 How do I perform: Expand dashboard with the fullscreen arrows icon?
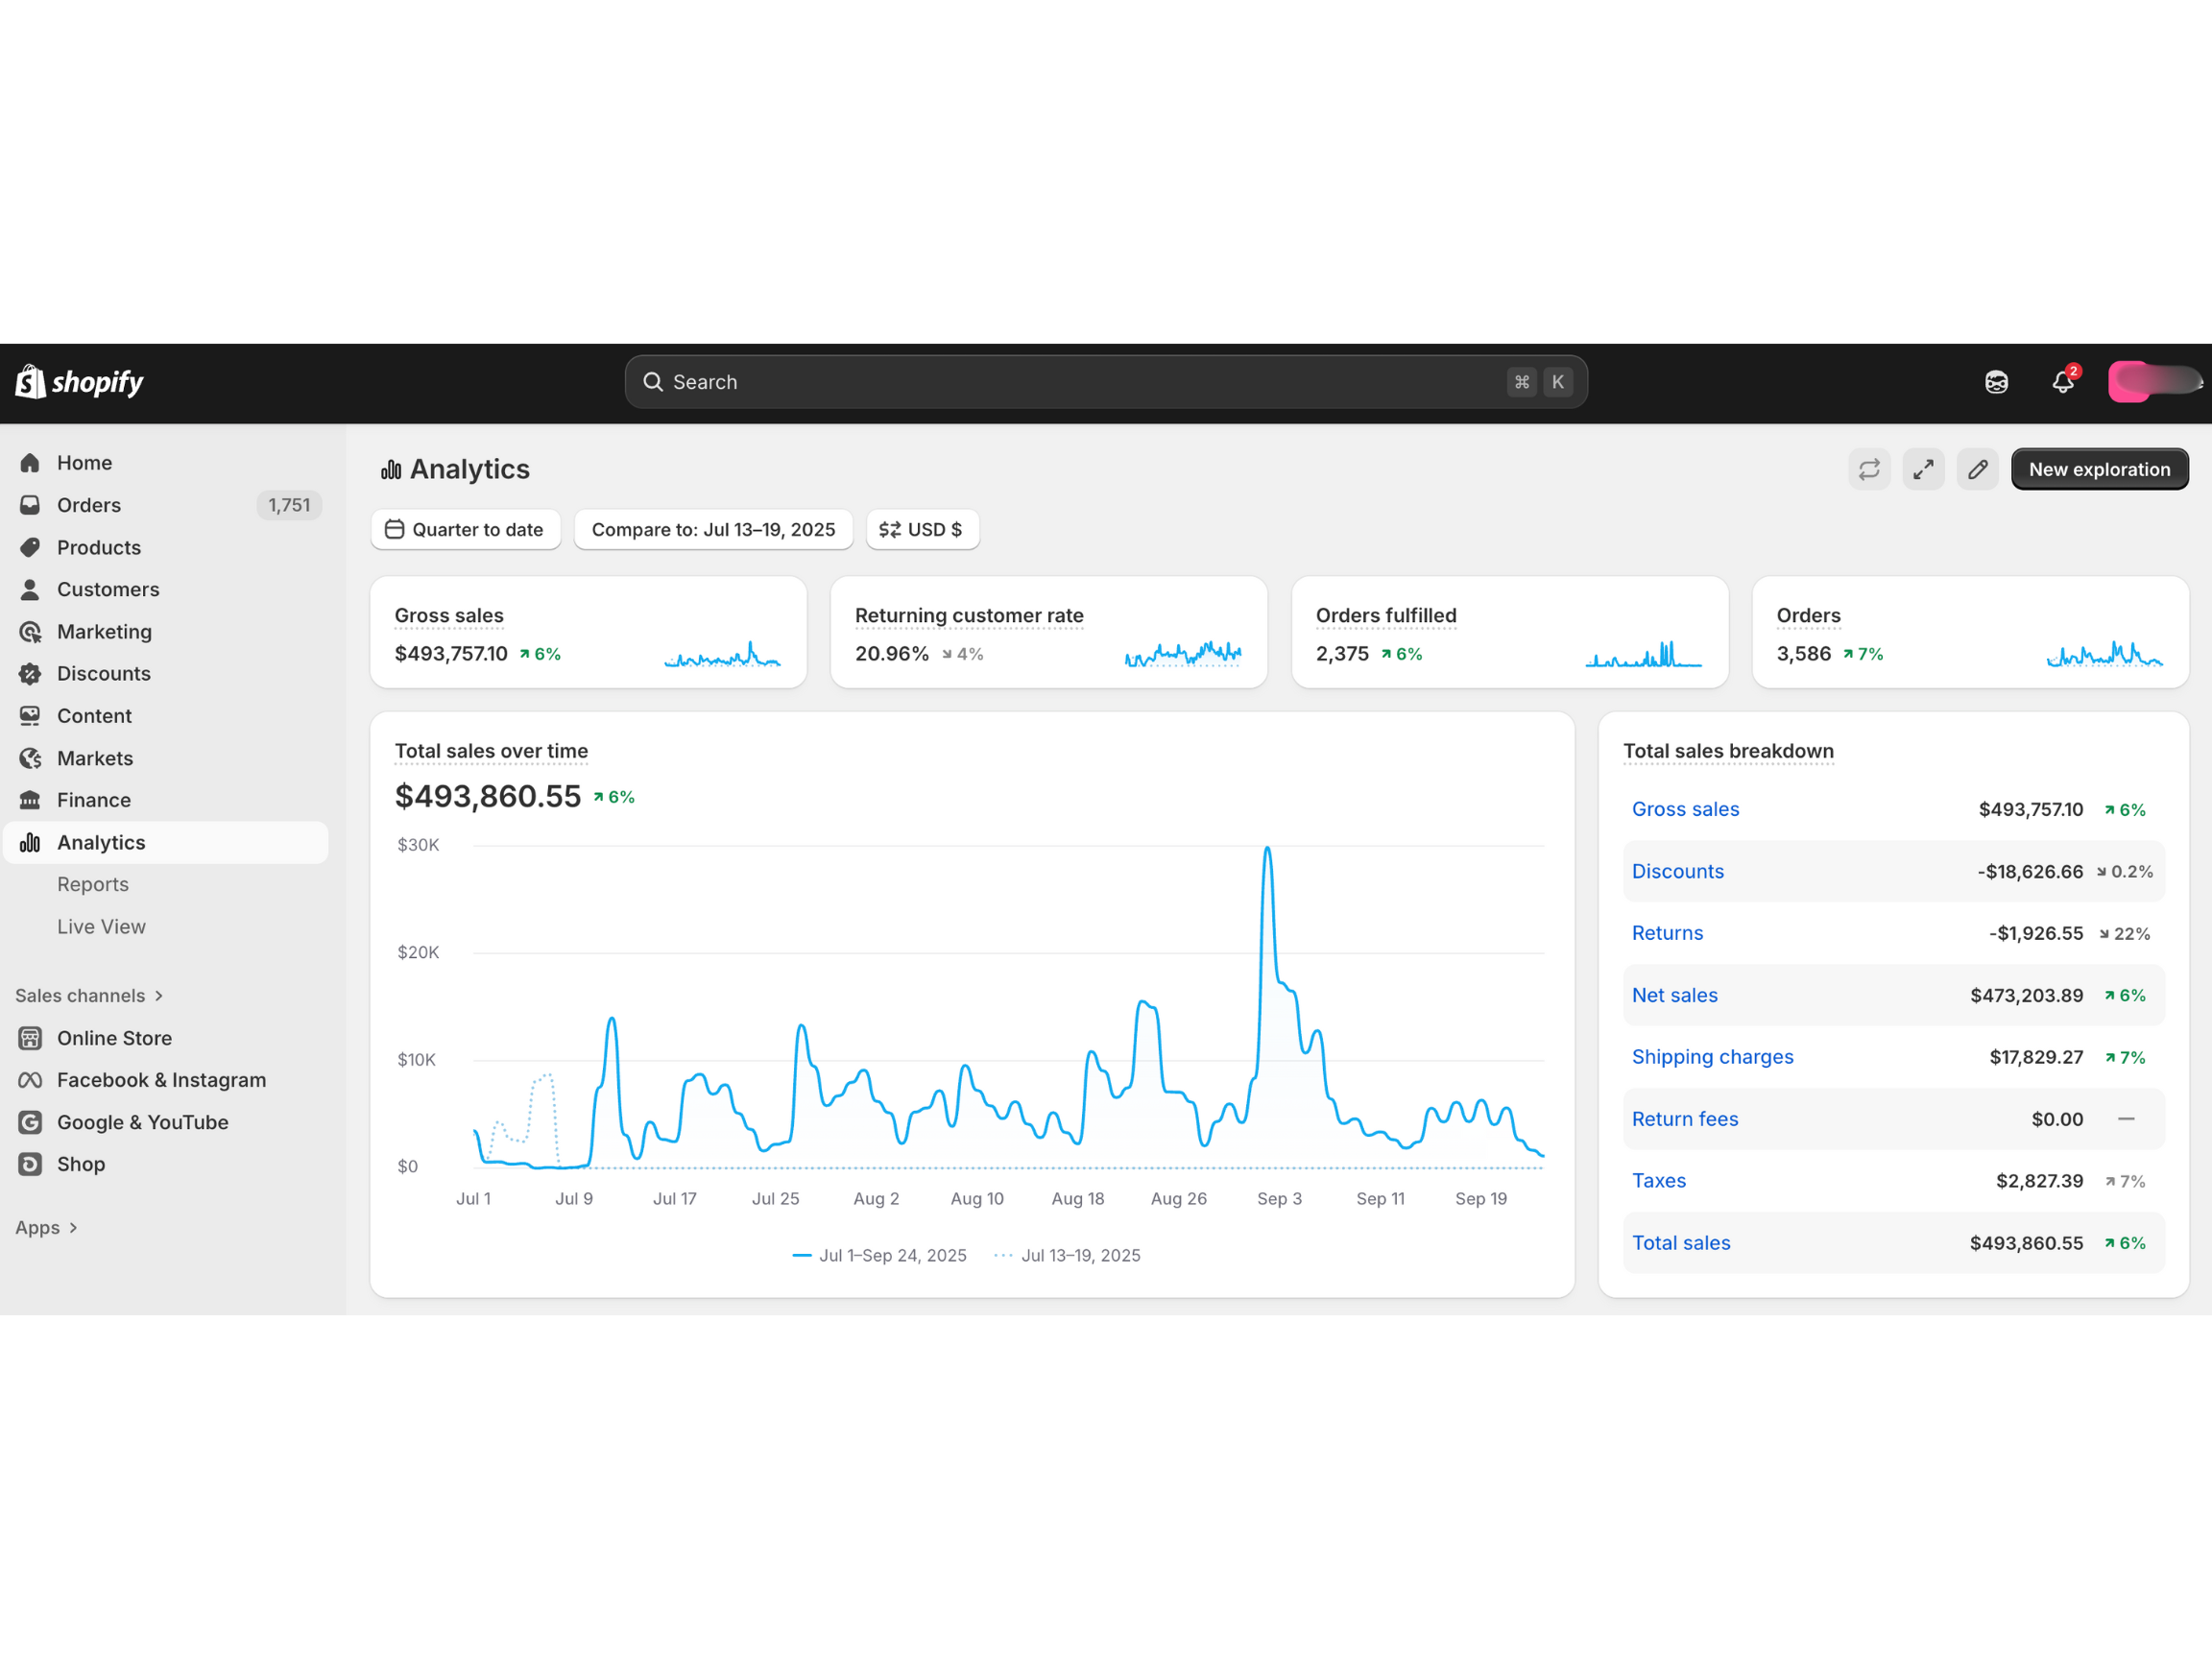click(1923, 469)
